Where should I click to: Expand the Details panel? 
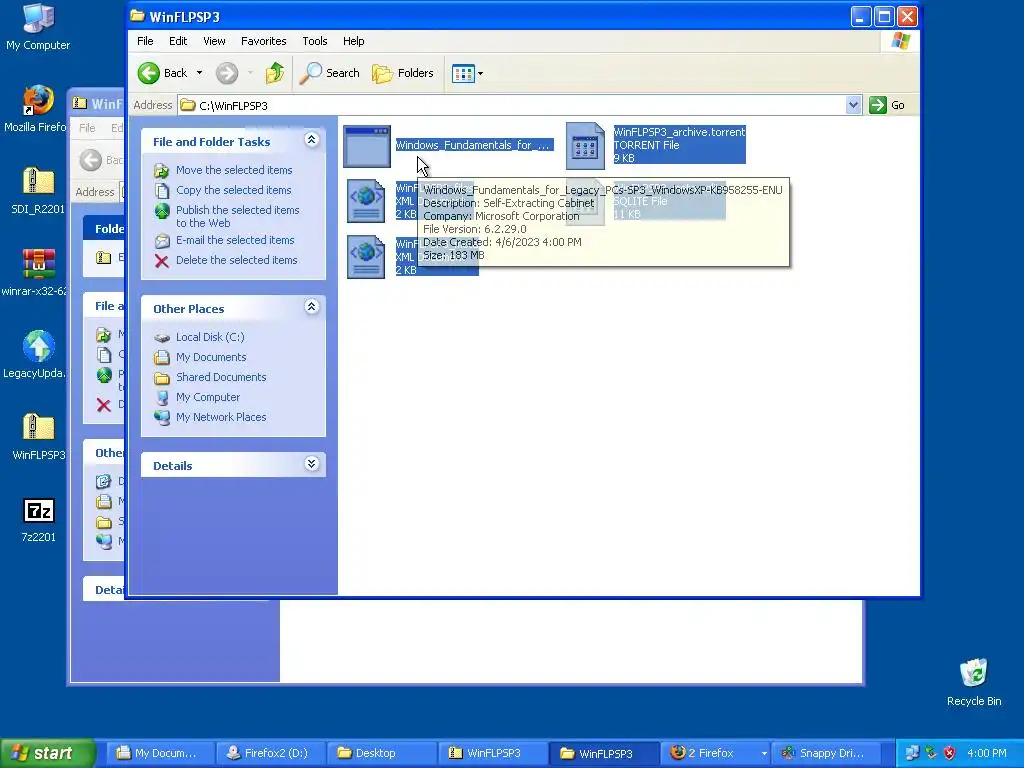(x=312, y=464)
